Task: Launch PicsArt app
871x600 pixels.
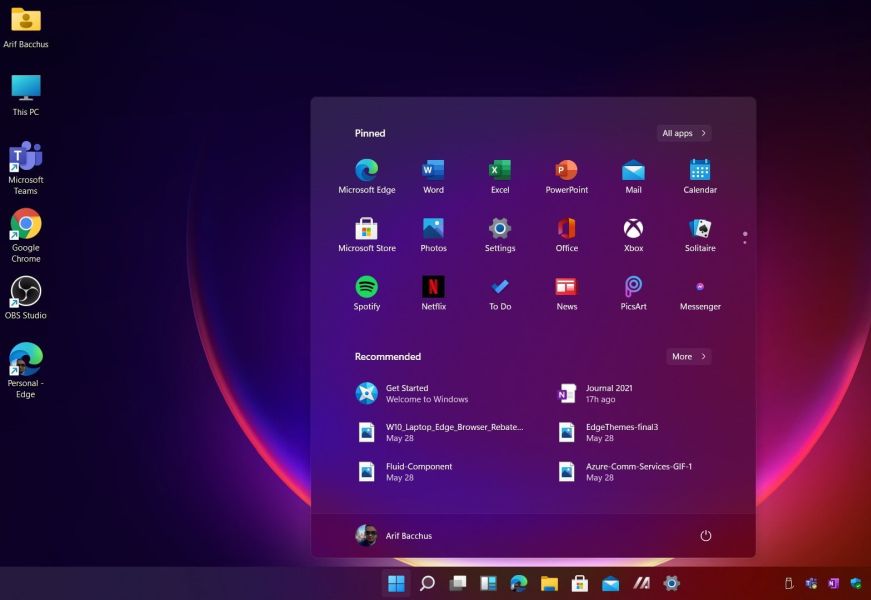Action: (x=633, y=293)
